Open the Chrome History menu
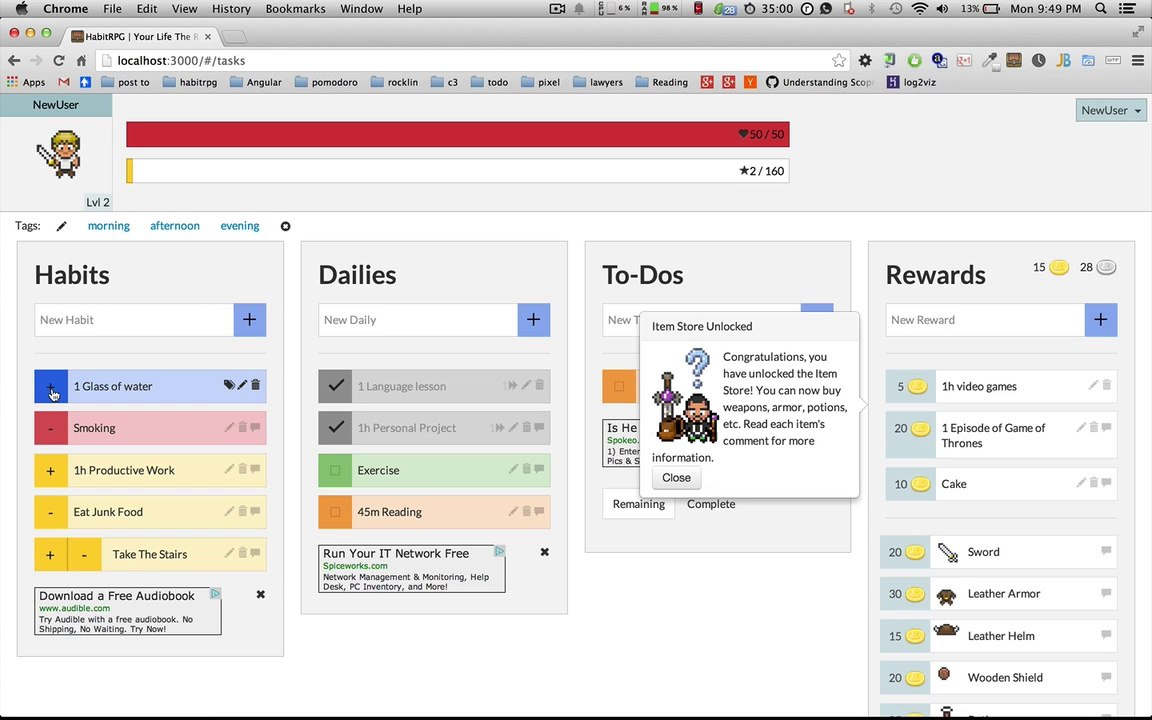 tap(231, 9)
